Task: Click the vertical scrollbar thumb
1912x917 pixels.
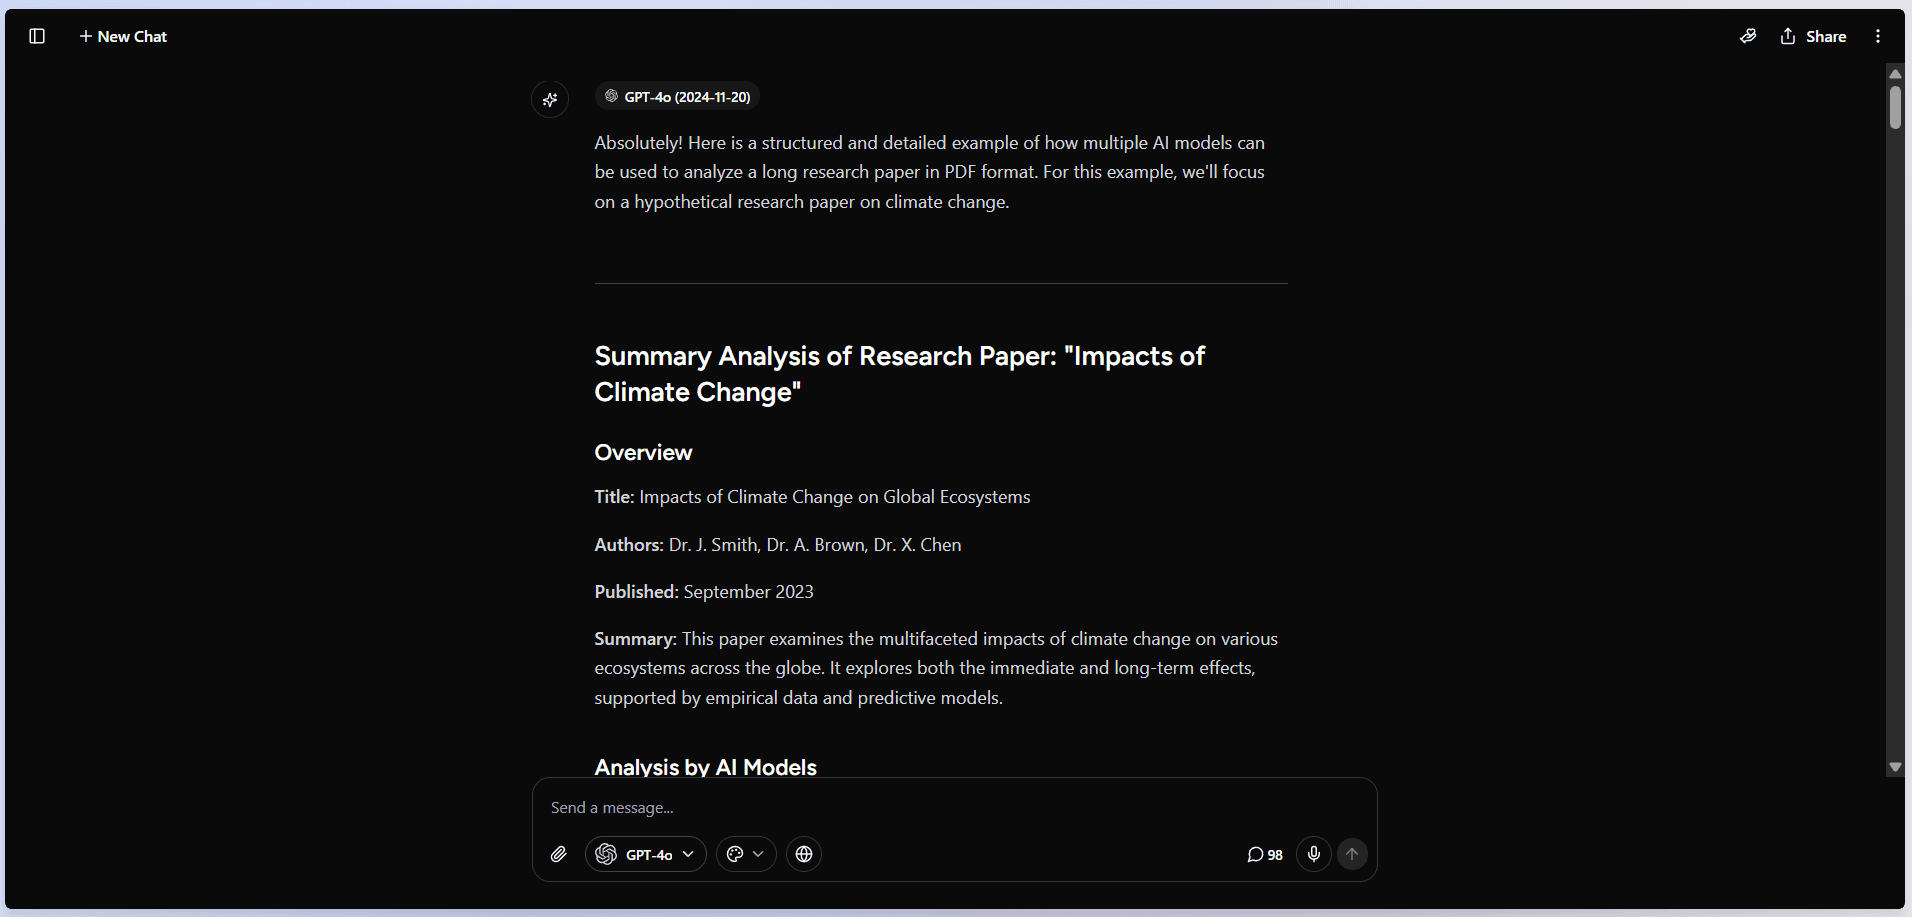Action: 1895,107
